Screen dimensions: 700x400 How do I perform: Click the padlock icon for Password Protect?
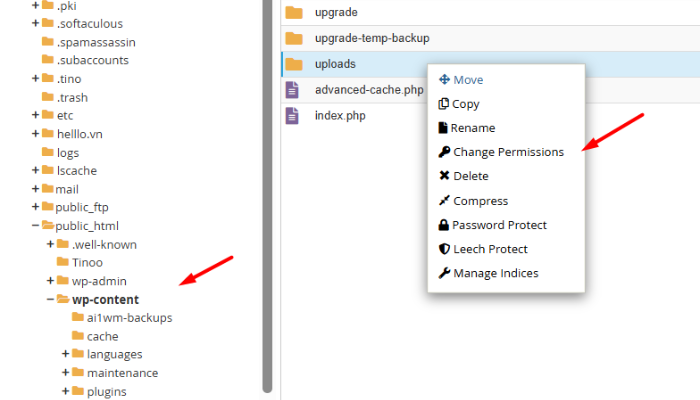point(444,225)
